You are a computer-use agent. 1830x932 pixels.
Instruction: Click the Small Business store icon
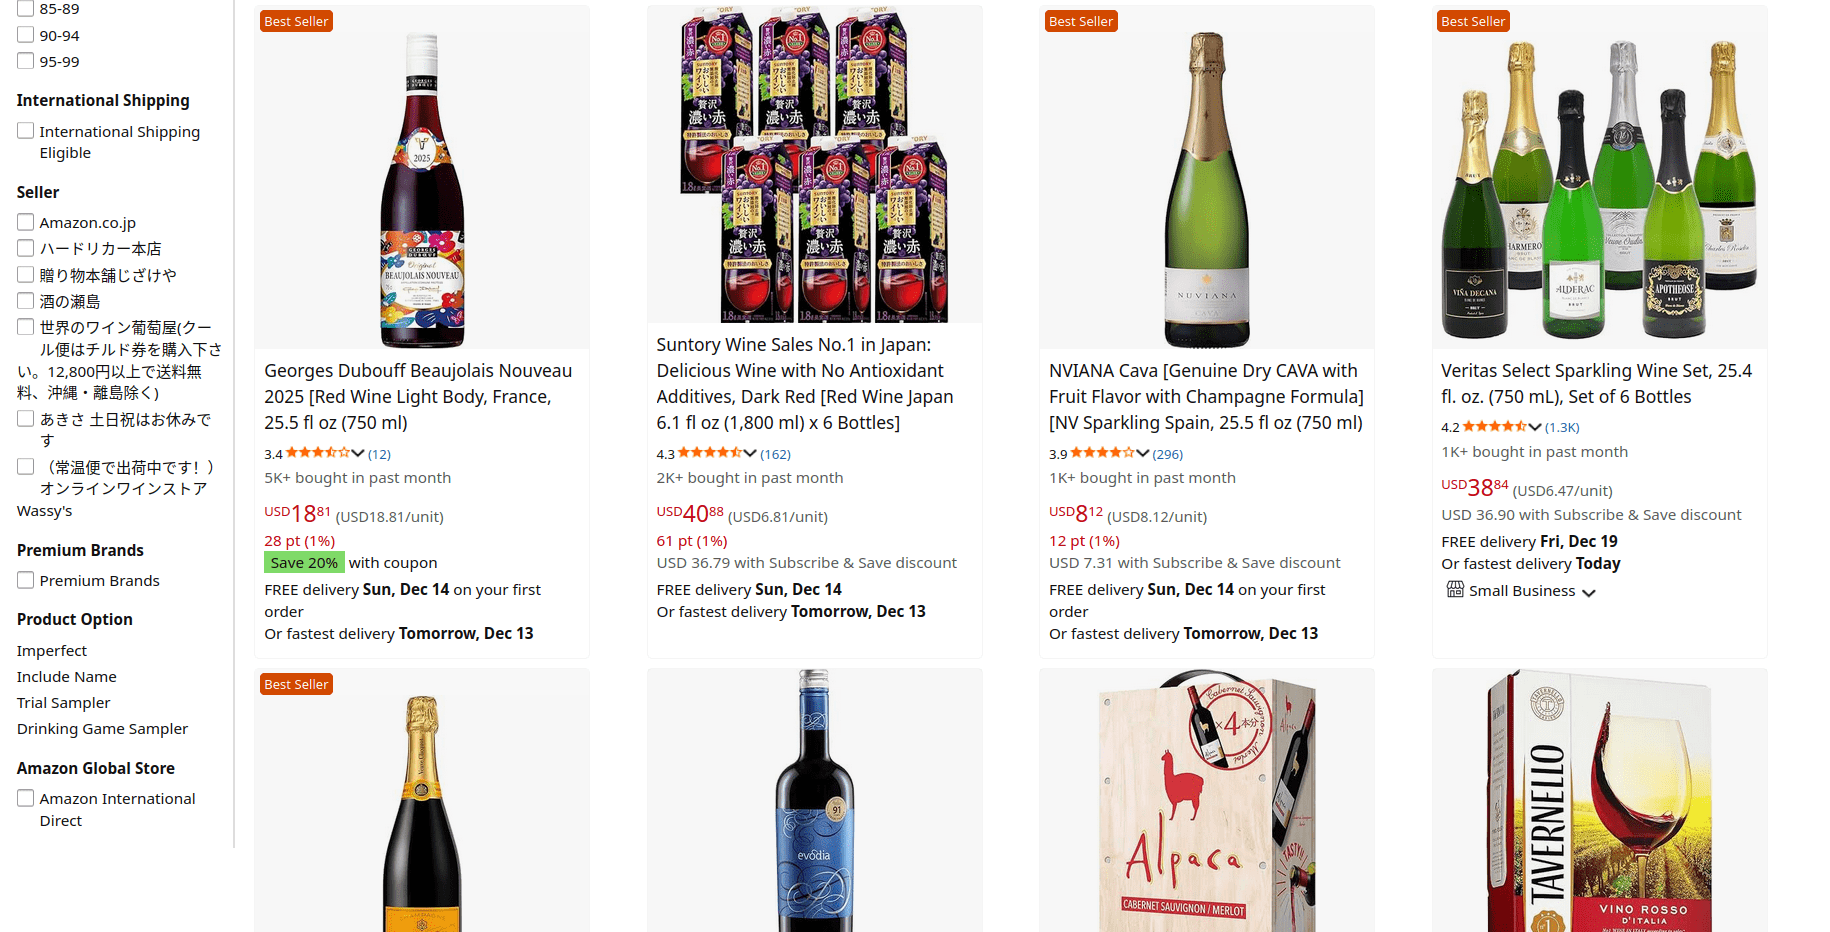[x=1455, y=590]
